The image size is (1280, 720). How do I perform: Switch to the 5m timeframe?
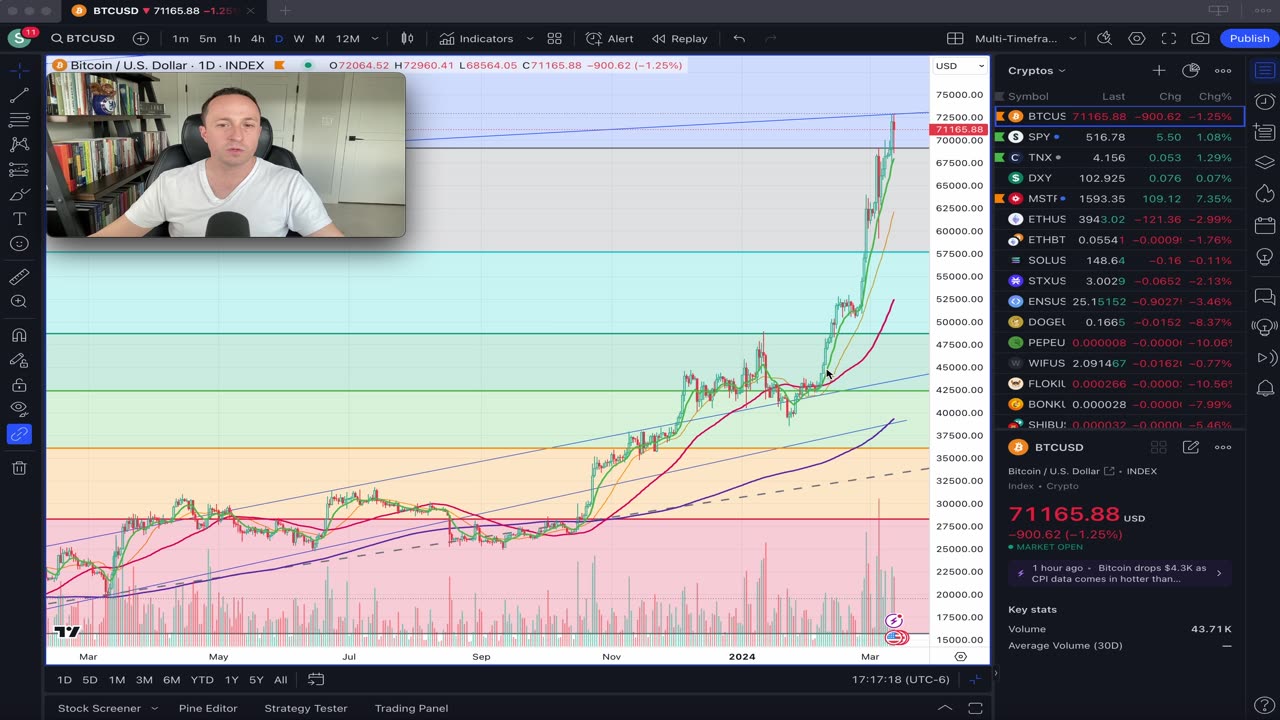[x=207, y=38]
